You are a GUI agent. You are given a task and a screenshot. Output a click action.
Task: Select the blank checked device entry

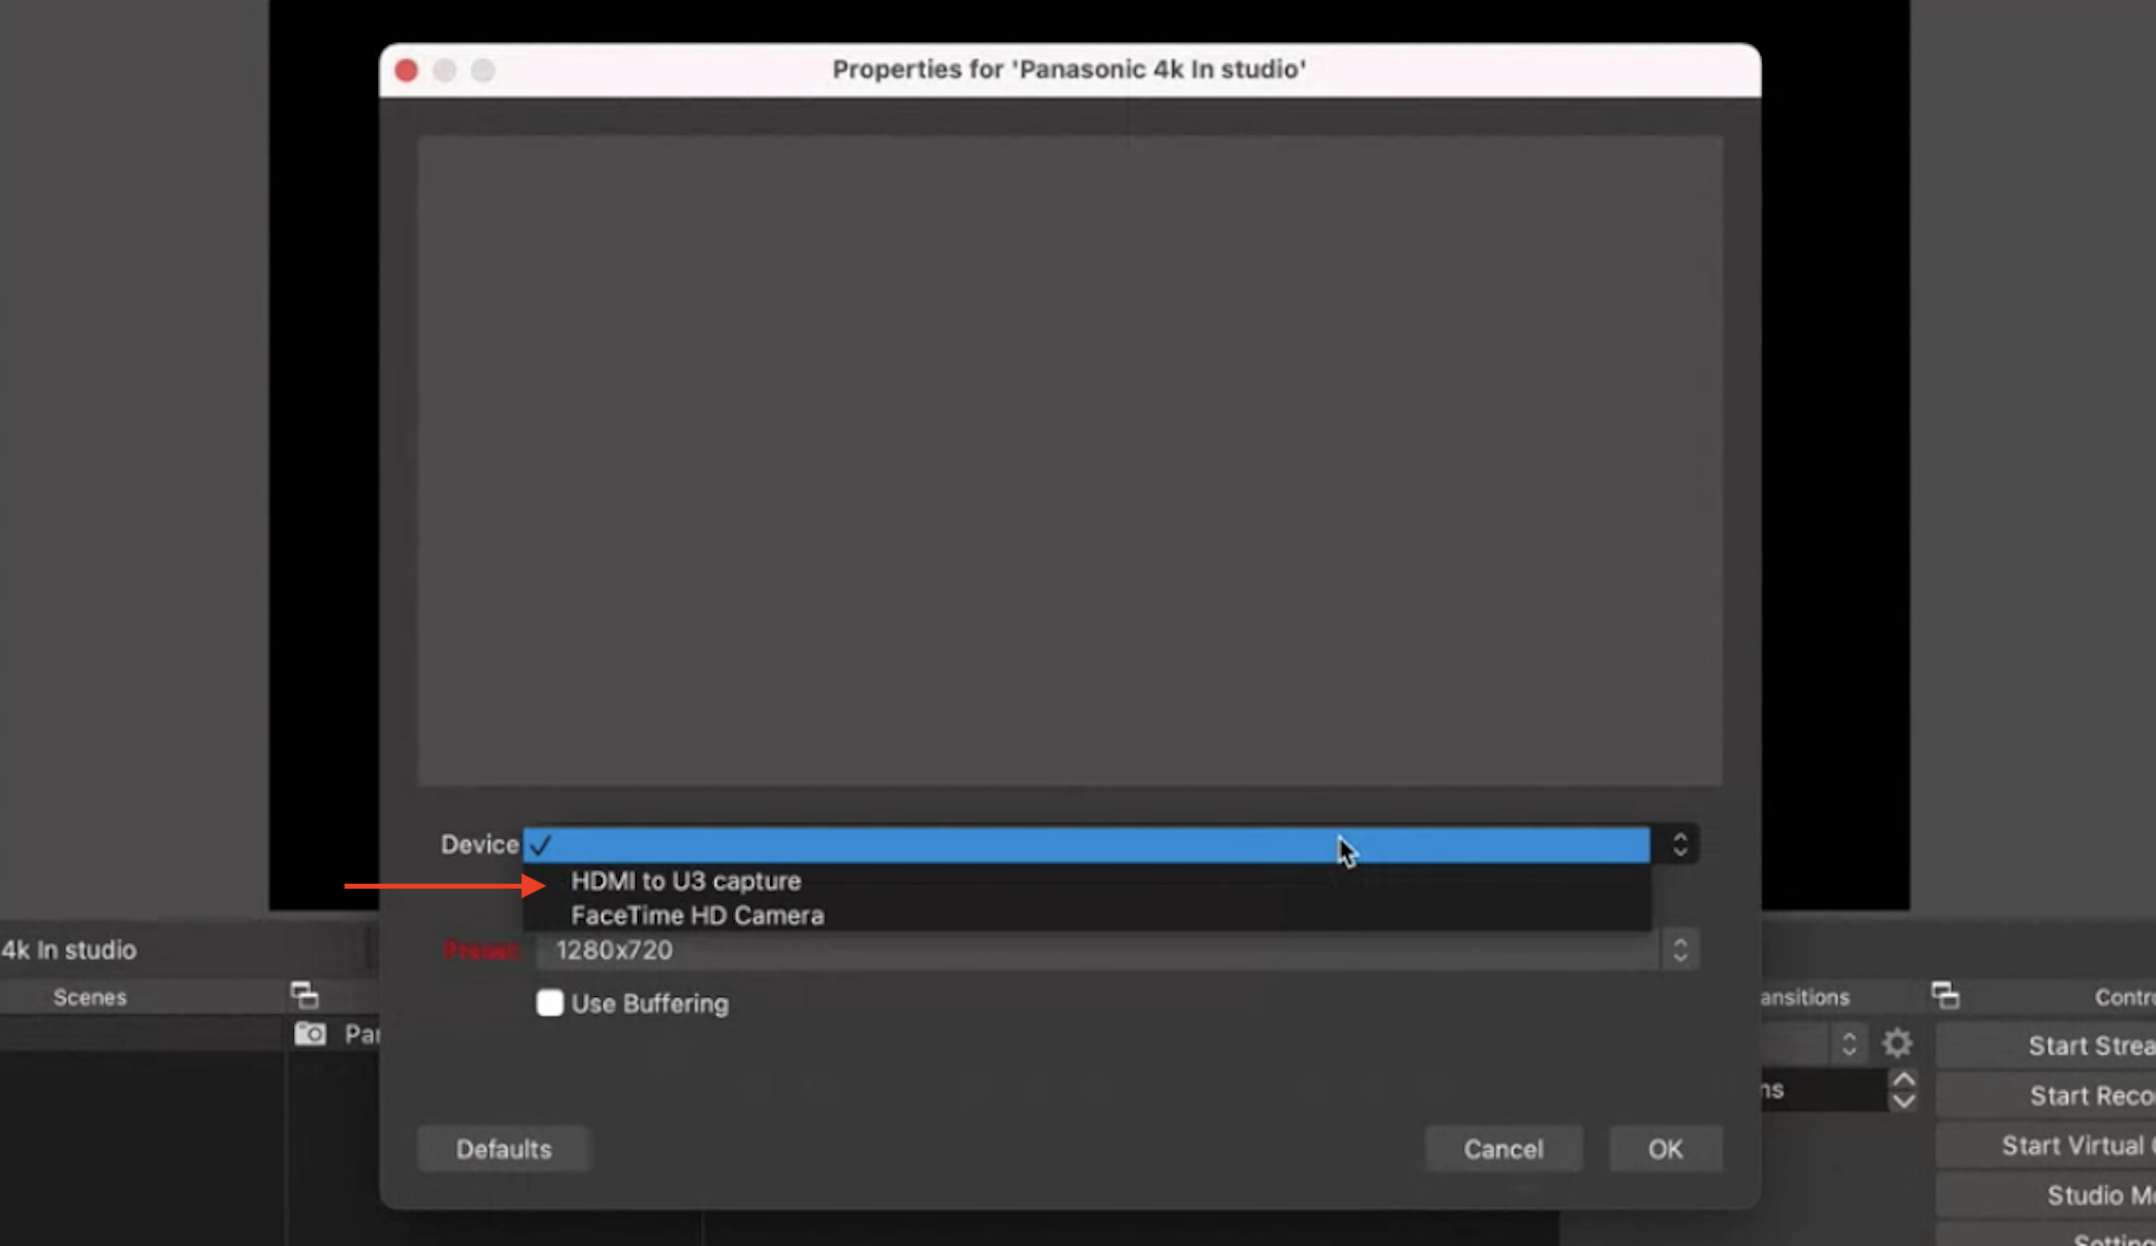click(1086, 845)
